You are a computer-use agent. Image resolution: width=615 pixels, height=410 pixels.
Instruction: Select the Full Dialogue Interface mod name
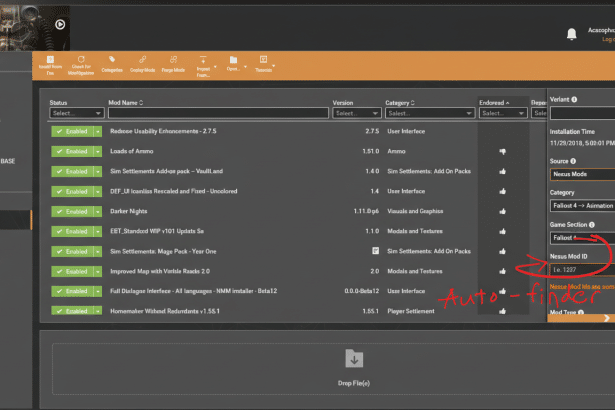pos(193,291)
